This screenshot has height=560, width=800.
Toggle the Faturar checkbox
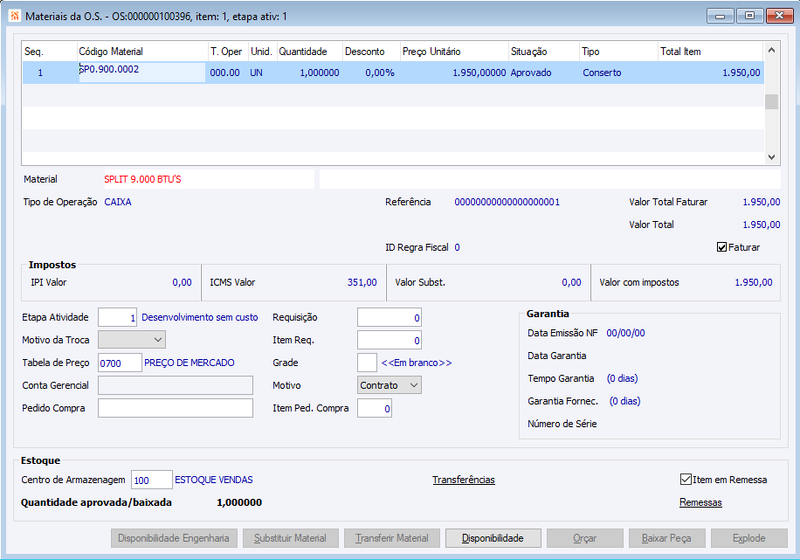pos(721,247)
